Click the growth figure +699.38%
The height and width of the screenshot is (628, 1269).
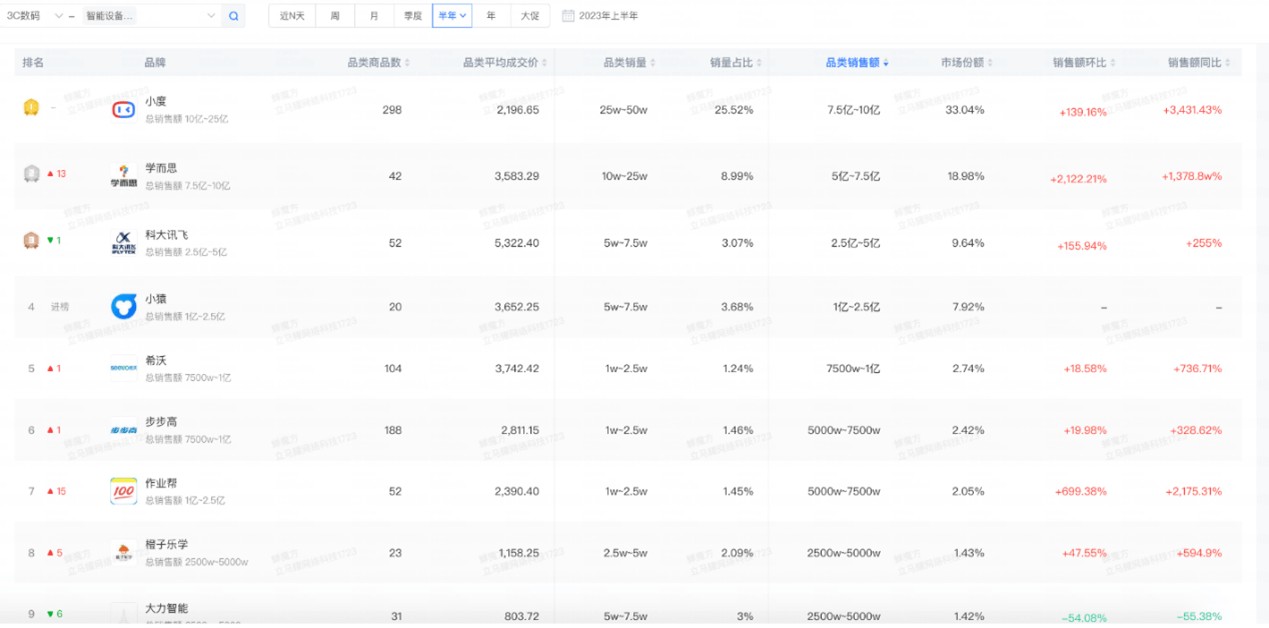coord(1081,492)
